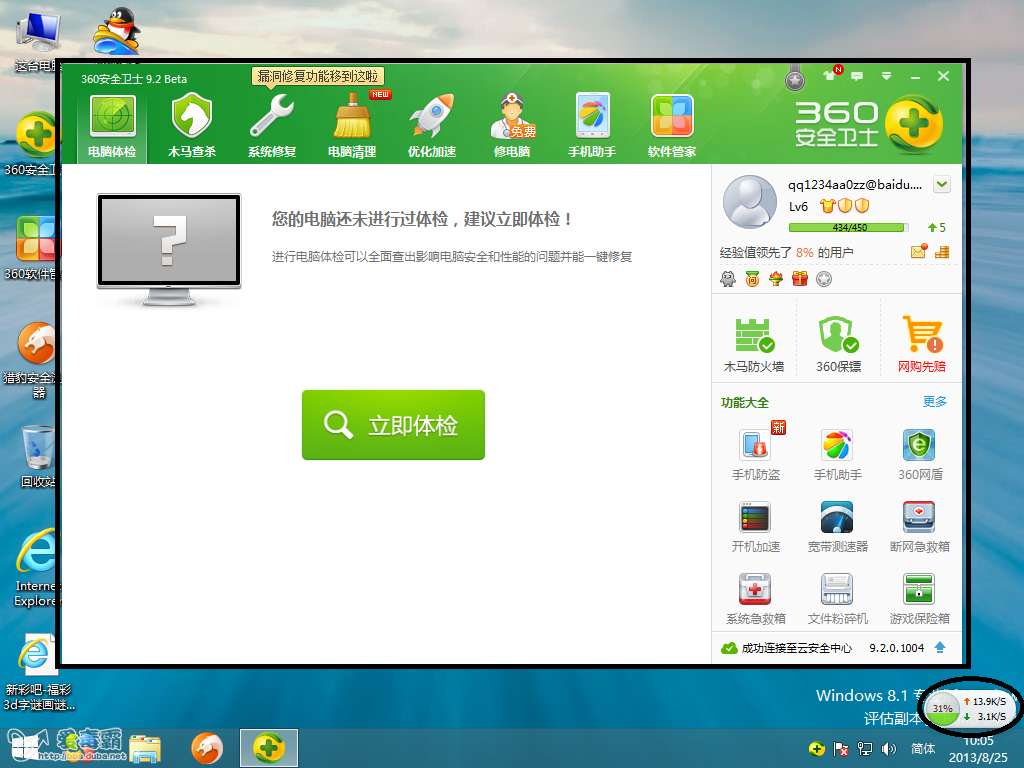Open the 360 tray icon in system tray

(816, 748)
